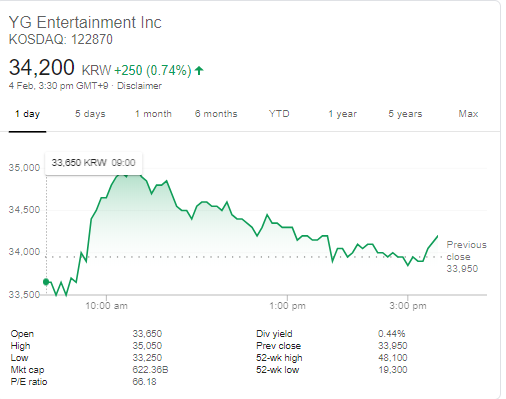Click the 34,200 price value
Viewport: 506px width, 399px height.
(42, 68)
